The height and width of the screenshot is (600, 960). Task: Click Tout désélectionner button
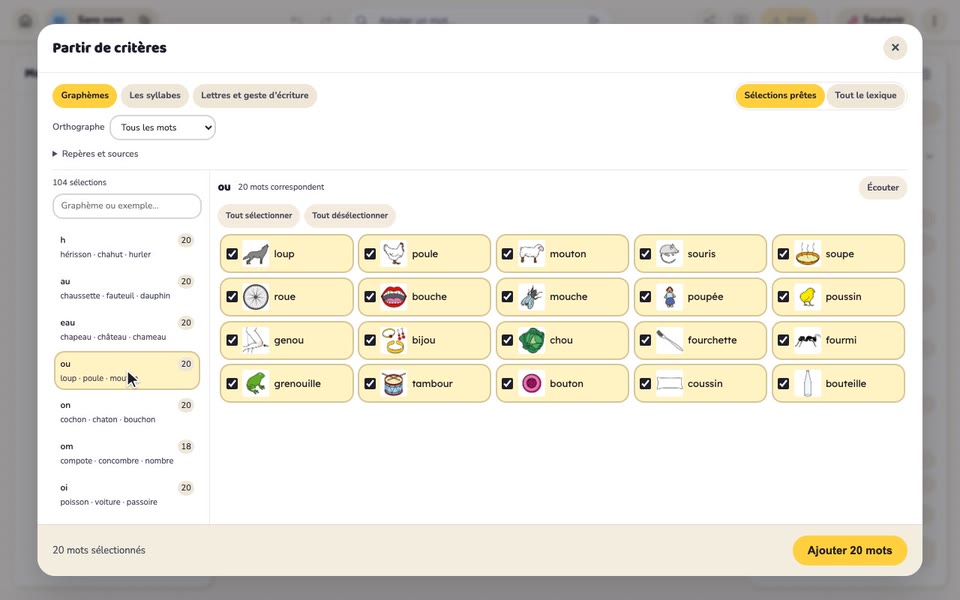click(350, 216)
